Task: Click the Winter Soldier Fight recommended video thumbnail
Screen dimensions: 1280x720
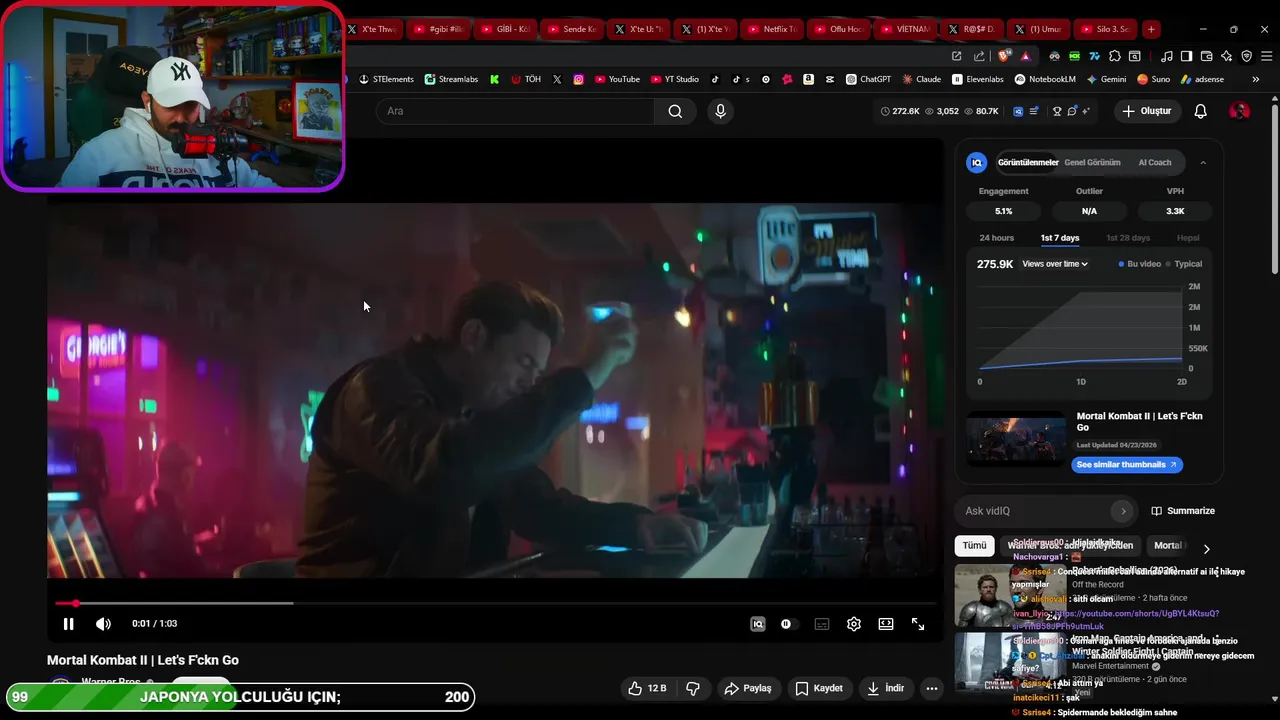Action: coord(1011,662)
